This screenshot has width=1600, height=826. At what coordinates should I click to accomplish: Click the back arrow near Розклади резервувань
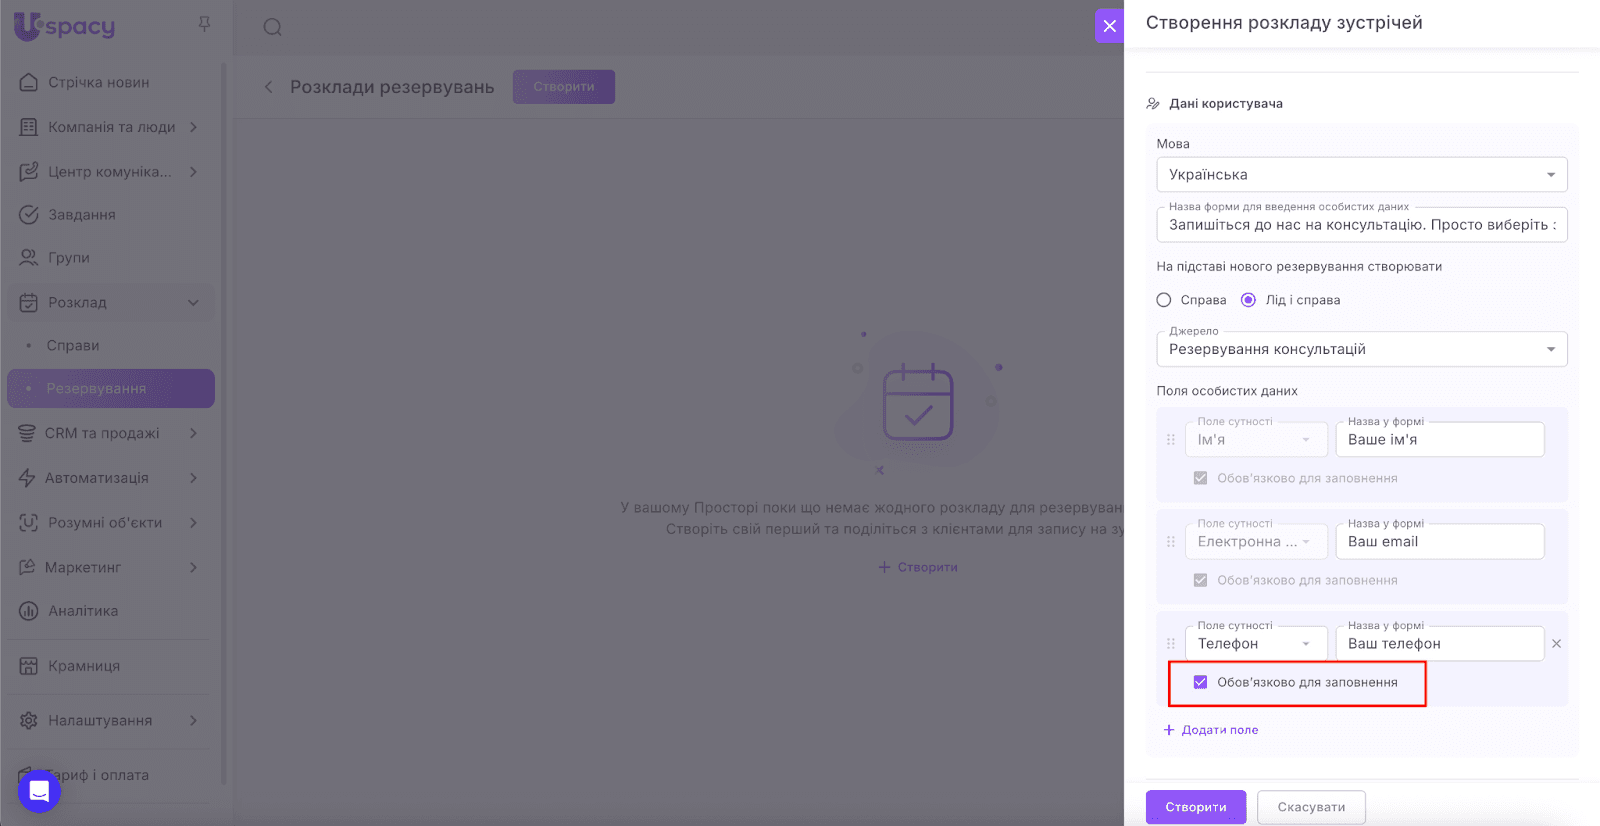tap(268, 87)
